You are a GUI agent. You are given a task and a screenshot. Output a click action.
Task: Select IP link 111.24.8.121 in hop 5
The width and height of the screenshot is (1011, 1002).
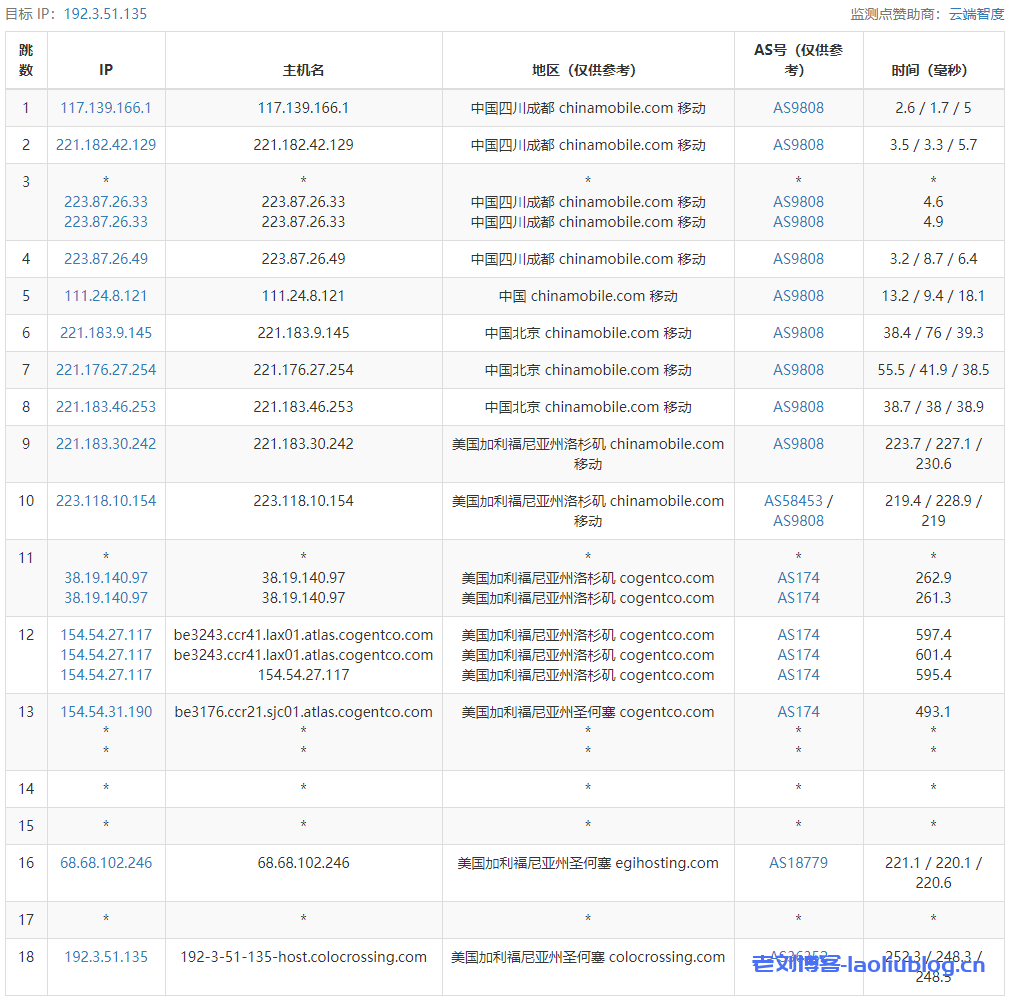coord(106,296)
